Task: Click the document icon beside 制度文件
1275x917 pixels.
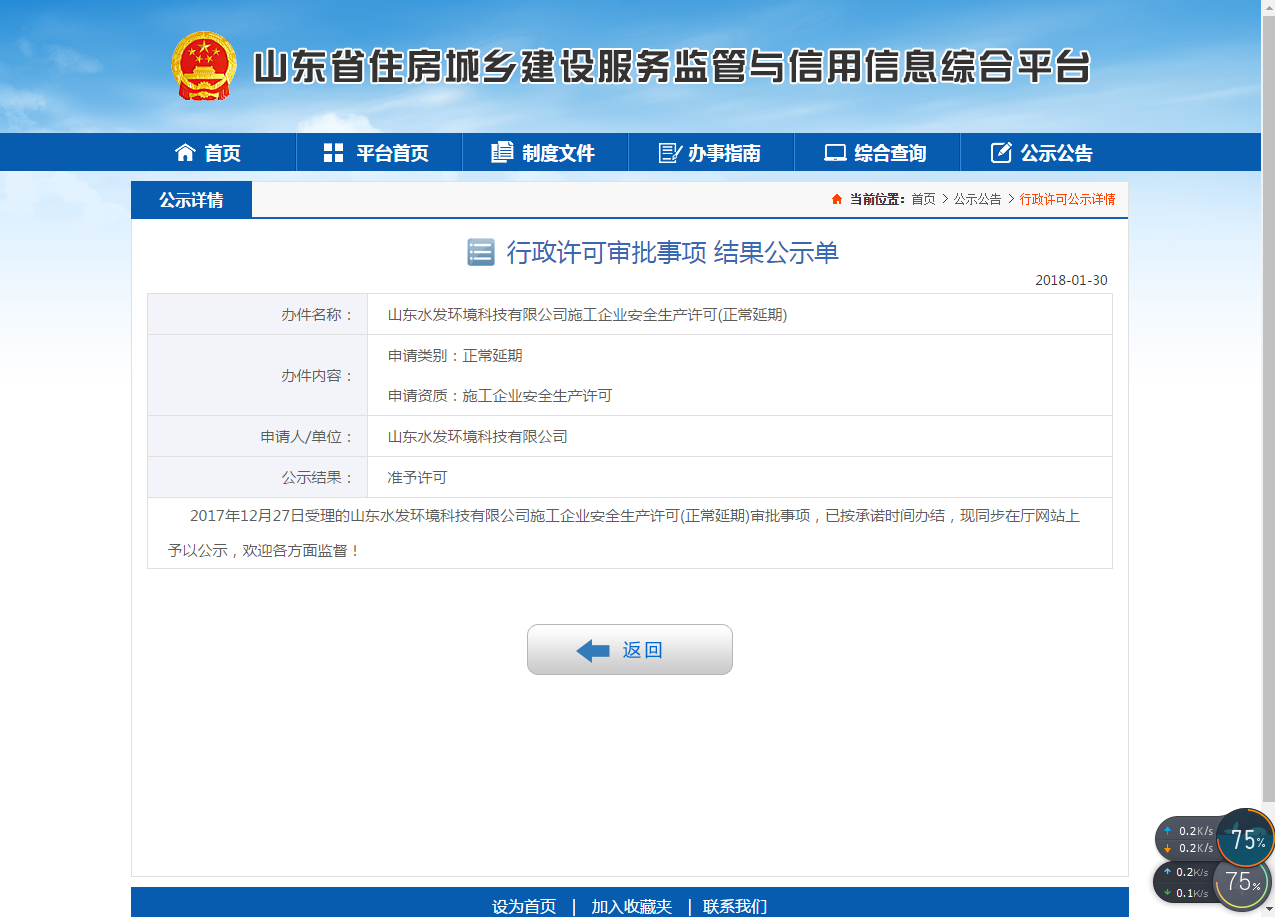Action: click(502, 152)
